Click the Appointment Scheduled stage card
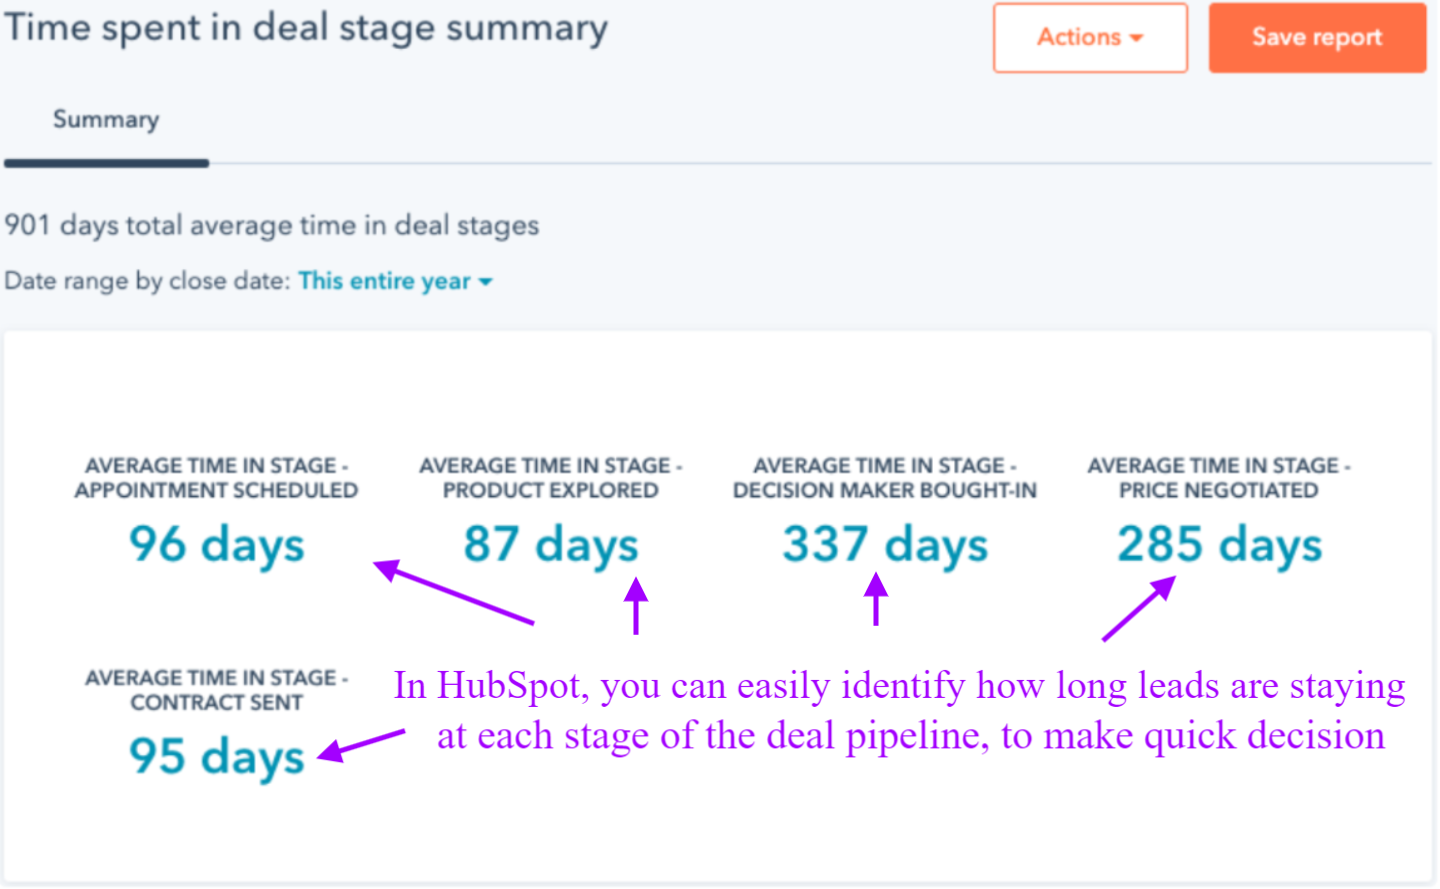Screen dimensions: 1440x889 pos(216,510)
